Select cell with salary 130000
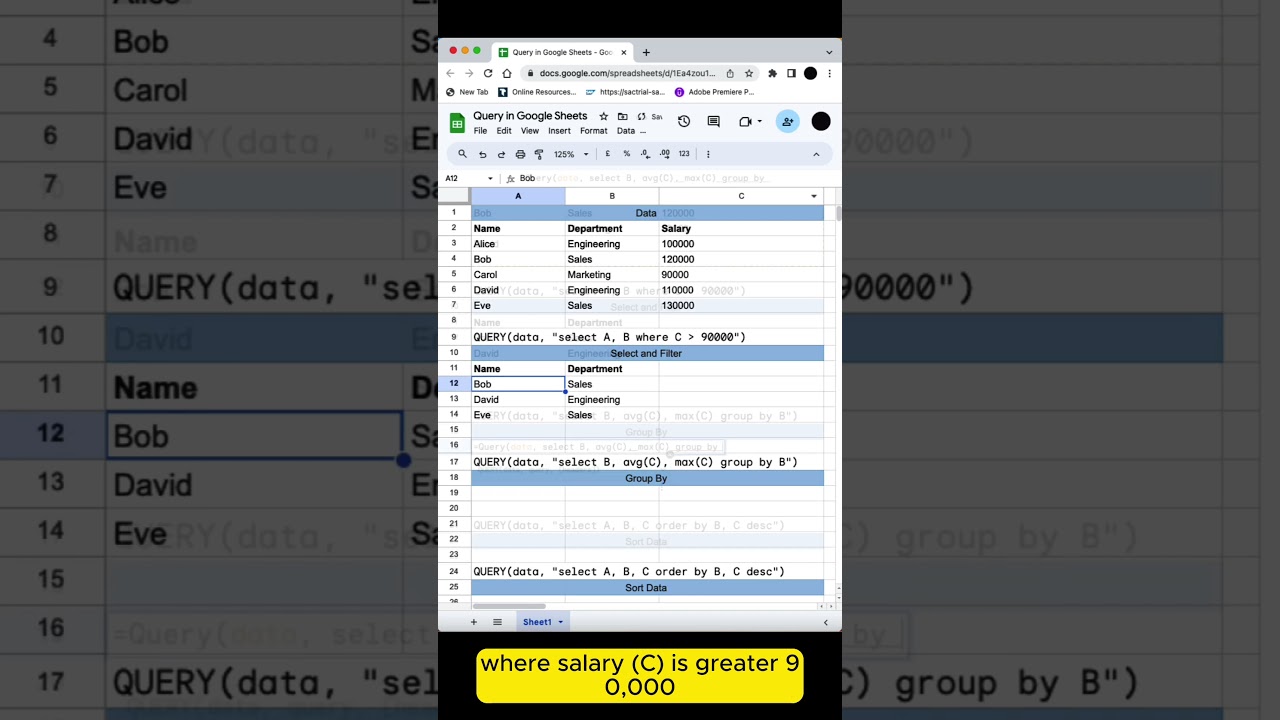This screenshot has height=720, width=1280. (741, 306)
